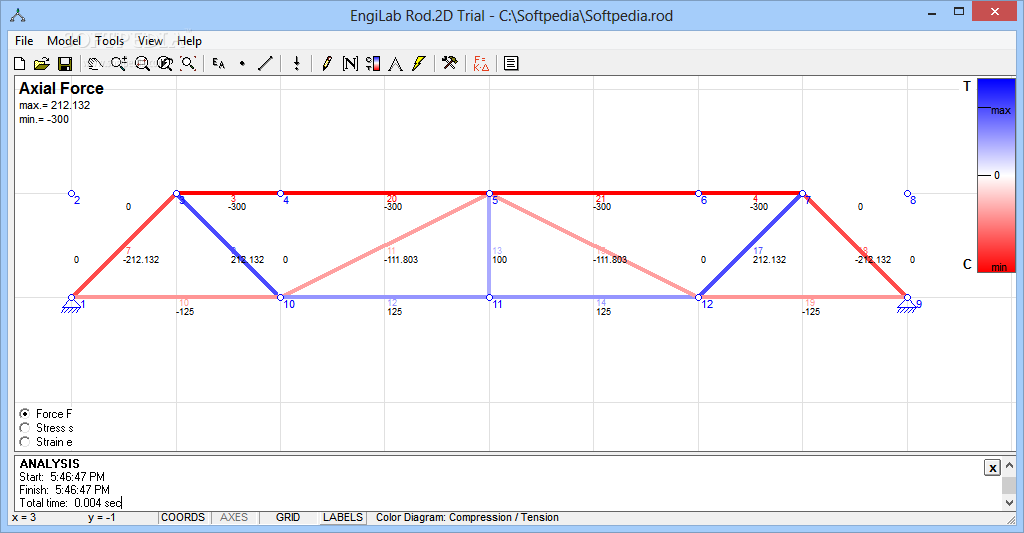Show the deformed shape triangle icon
This screenshot has width=1024, height=533.
tap(395, 63)
